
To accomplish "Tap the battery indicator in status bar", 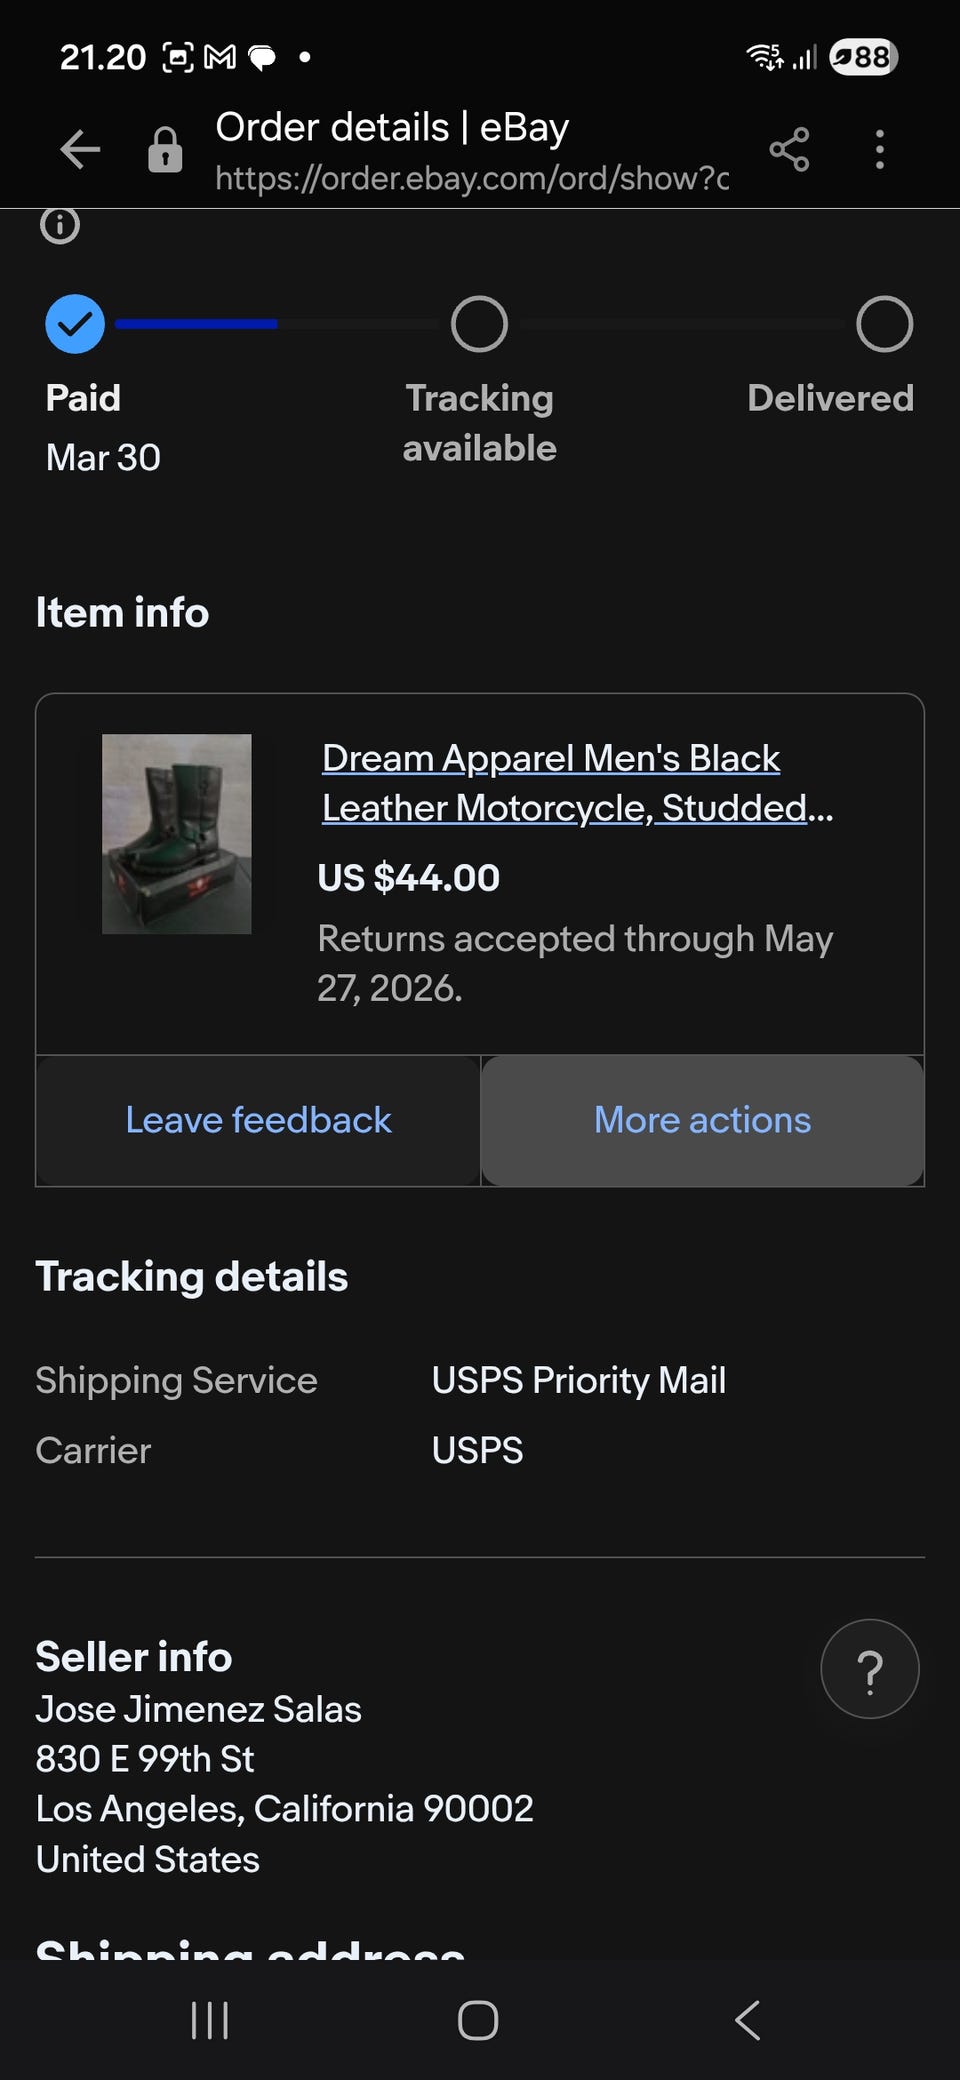I will (864, 57).
